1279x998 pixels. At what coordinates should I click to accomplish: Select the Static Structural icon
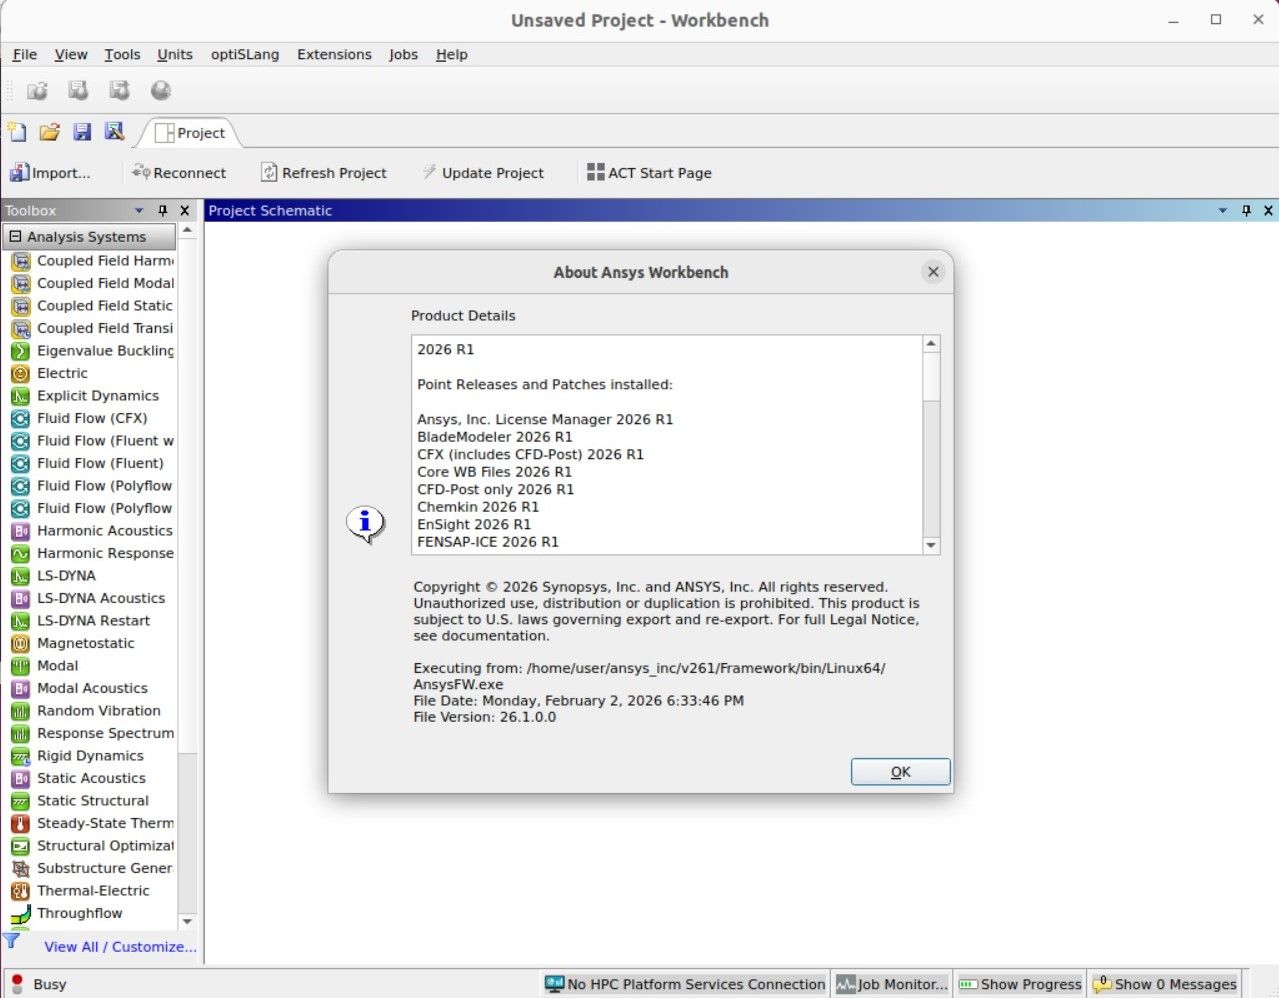pos(20,801)
